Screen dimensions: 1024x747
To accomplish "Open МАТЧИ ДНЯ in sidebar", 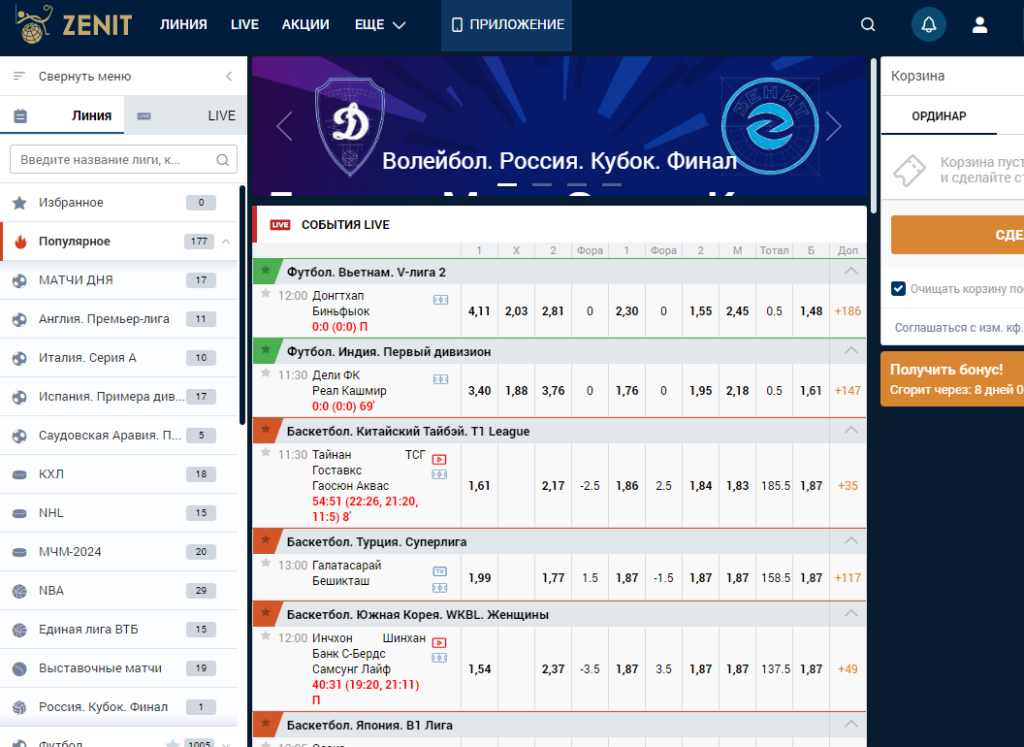I will click(119, 280).
